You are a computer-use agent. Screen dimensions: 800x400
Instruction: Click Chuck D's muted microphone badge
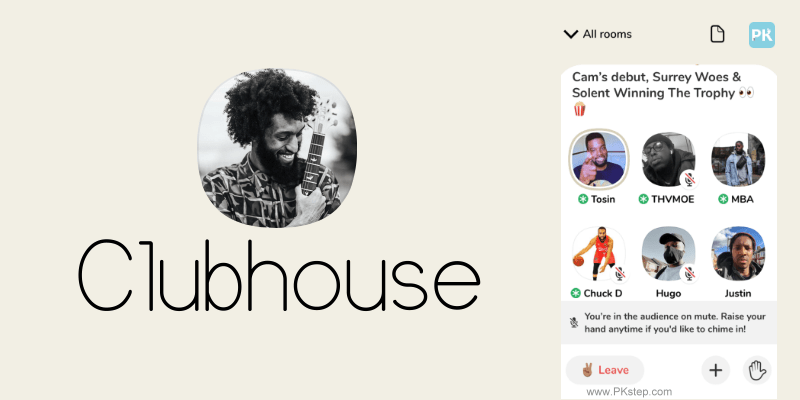click(x=620, y=273)
